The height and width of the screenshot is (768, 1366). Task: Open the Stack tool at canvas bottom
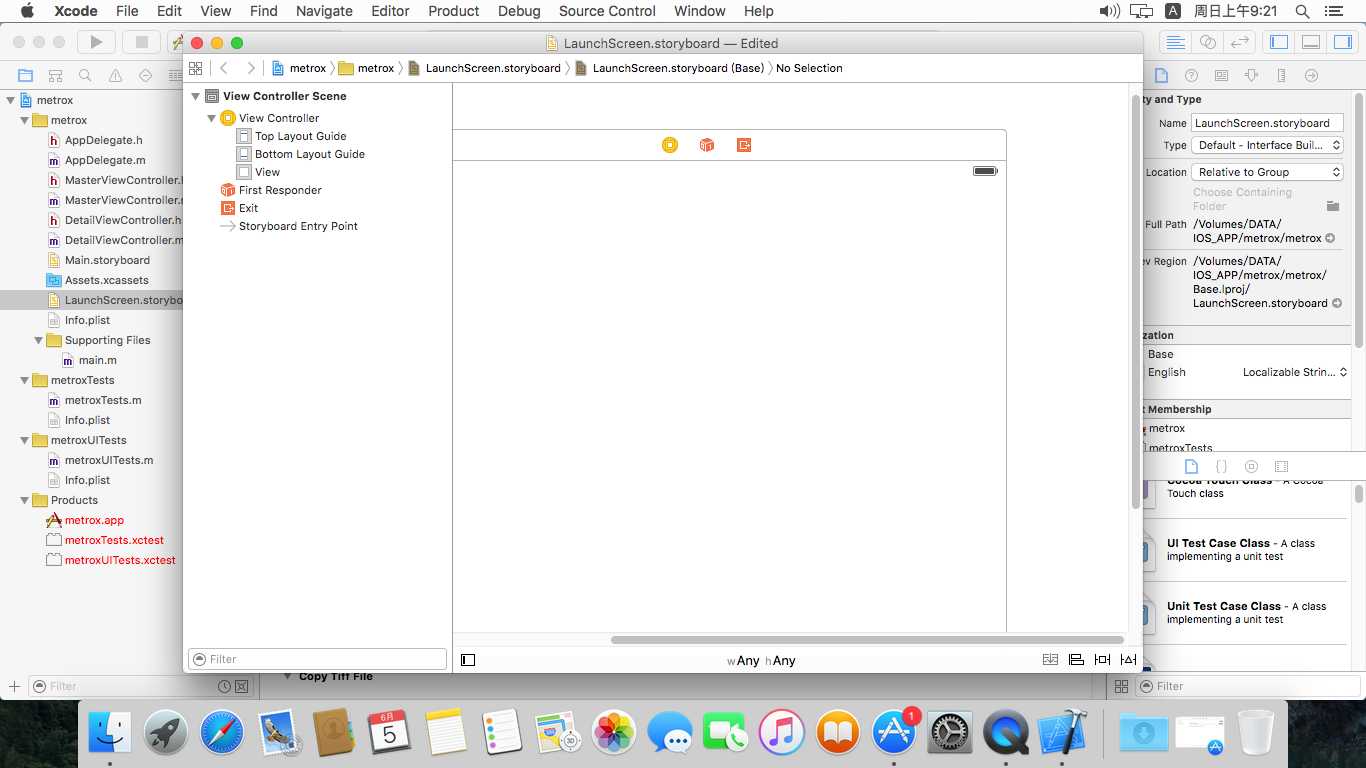click(x=1050, y=660)
